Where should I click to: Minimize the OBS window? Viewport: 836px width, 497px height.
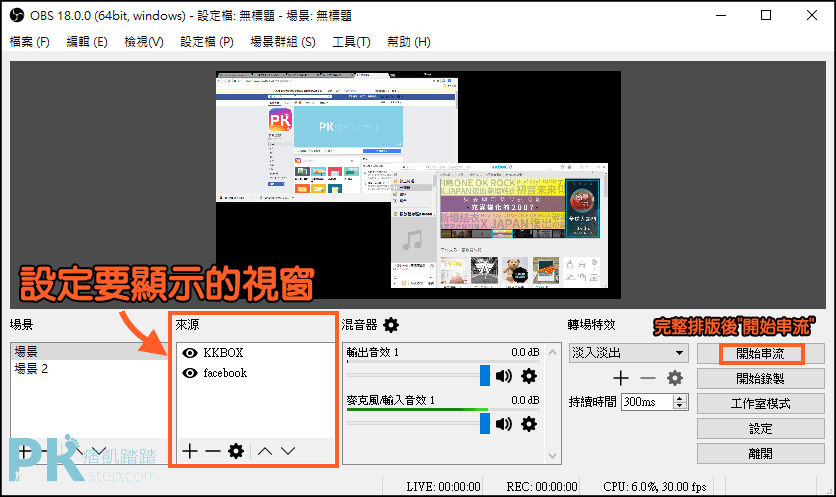coord(721,15)
